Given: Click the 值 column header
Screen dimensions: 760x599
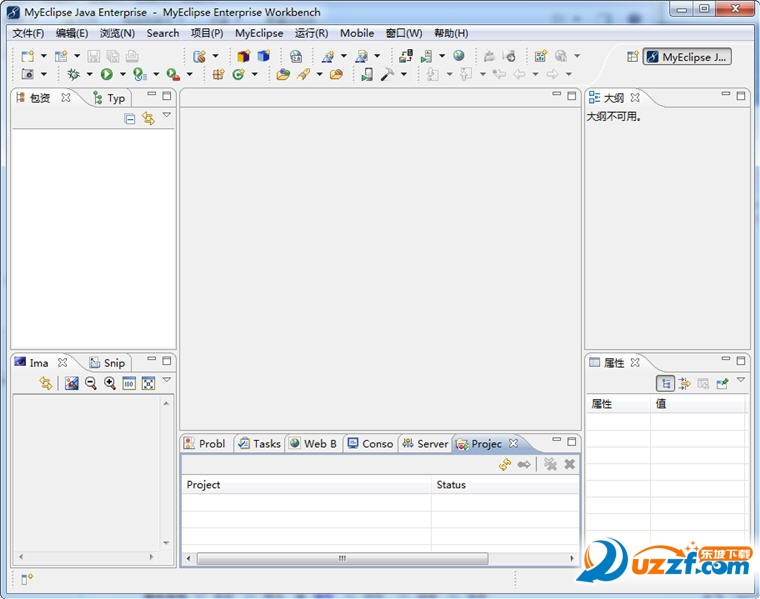Looking at the screenshot, I should (697, 404).
